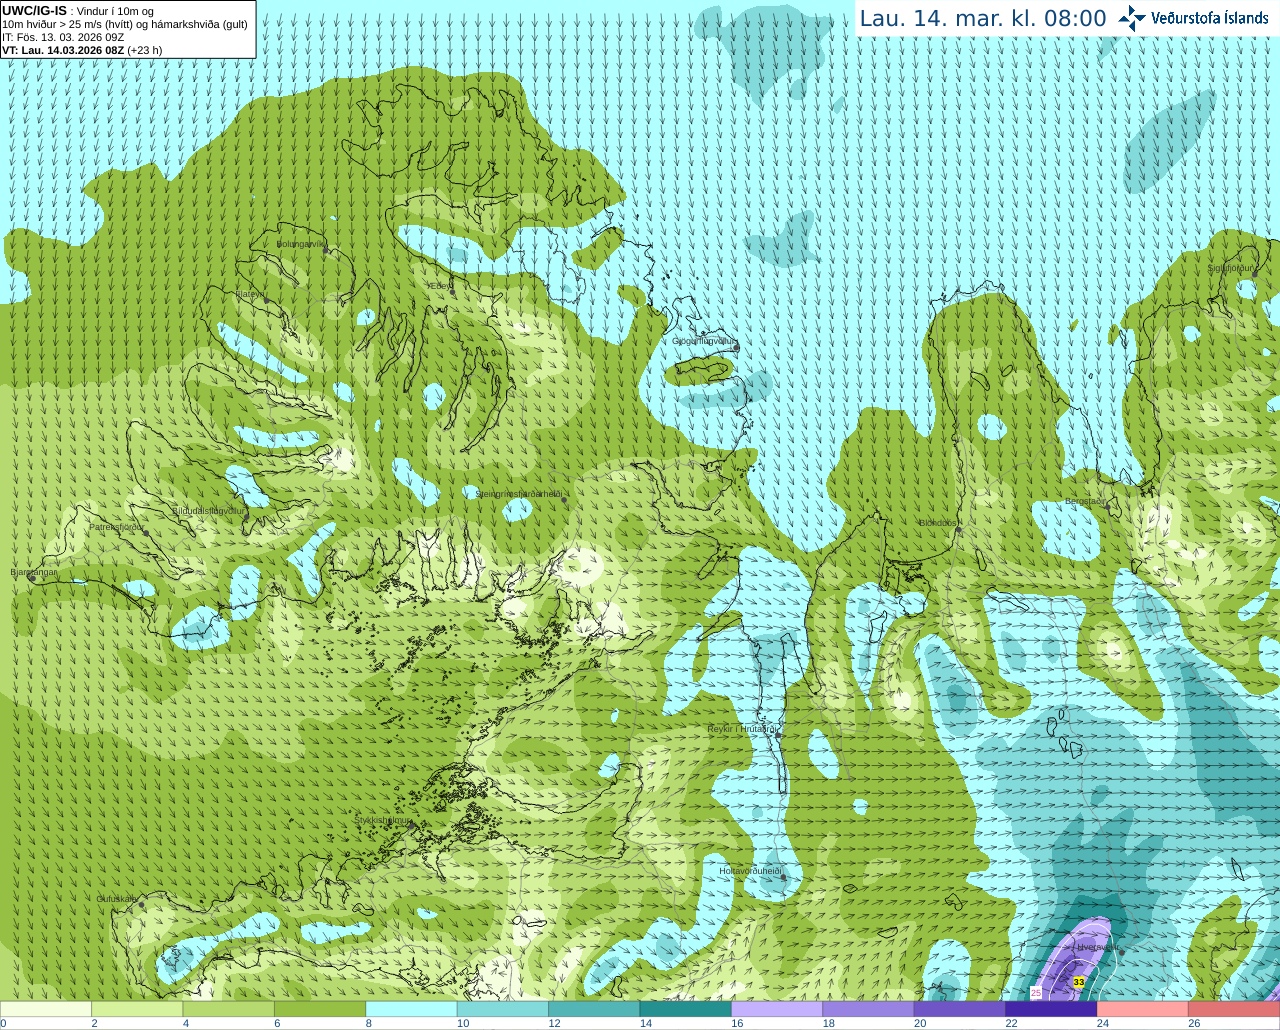The image size is (1280, 1030).
Task: Click the legend scale value 0
Action: 3,1023
